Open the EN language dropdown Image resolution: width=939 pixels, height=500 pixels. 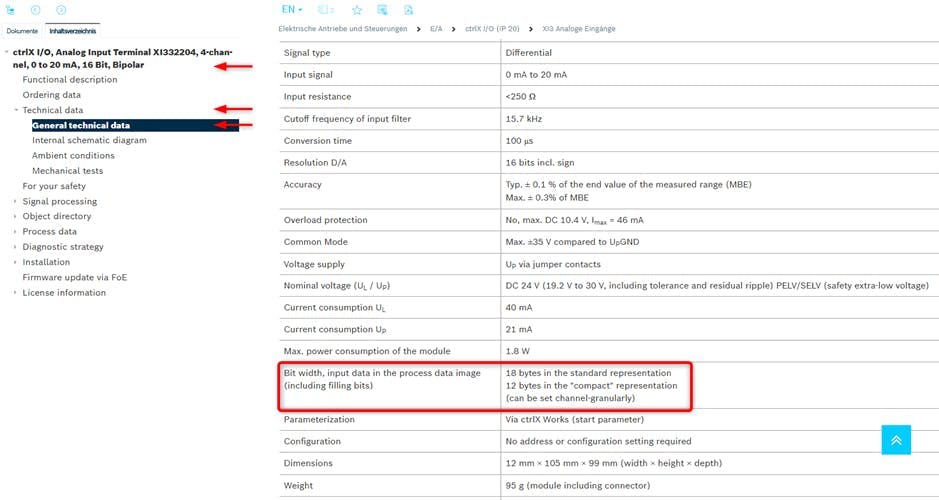click(292, 10)
